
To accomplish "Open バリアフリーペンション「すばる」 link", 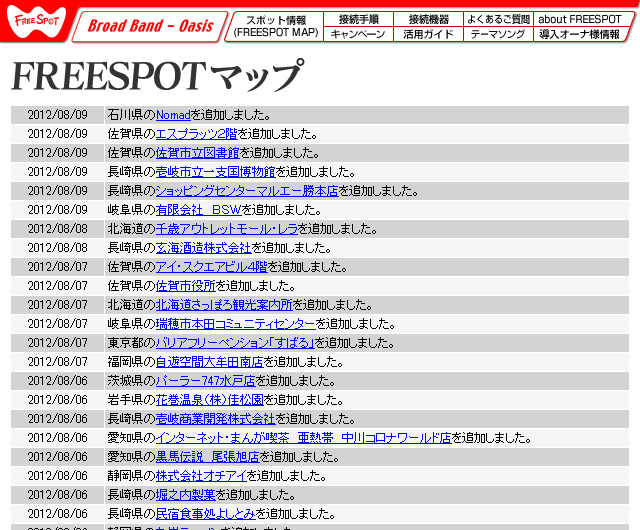I will click(235, 343).
